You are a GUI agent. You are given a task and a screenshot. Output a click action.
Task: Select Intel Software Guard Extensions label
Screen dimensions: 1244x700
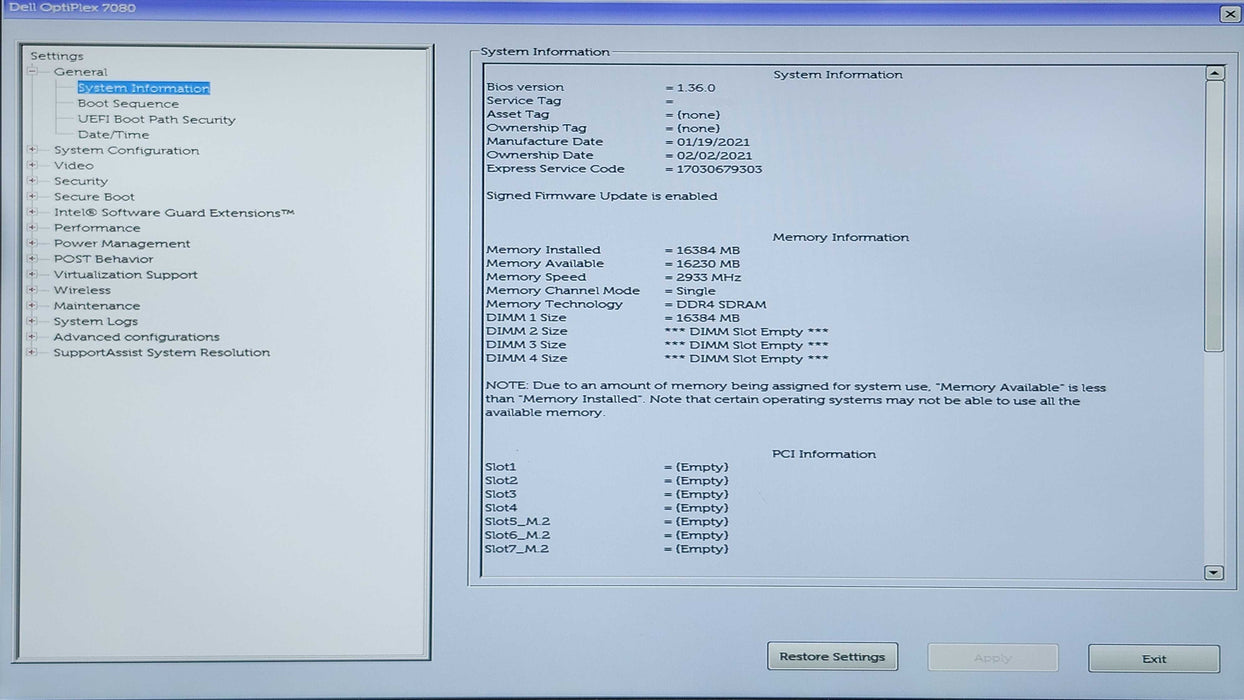tap(174, 213)
